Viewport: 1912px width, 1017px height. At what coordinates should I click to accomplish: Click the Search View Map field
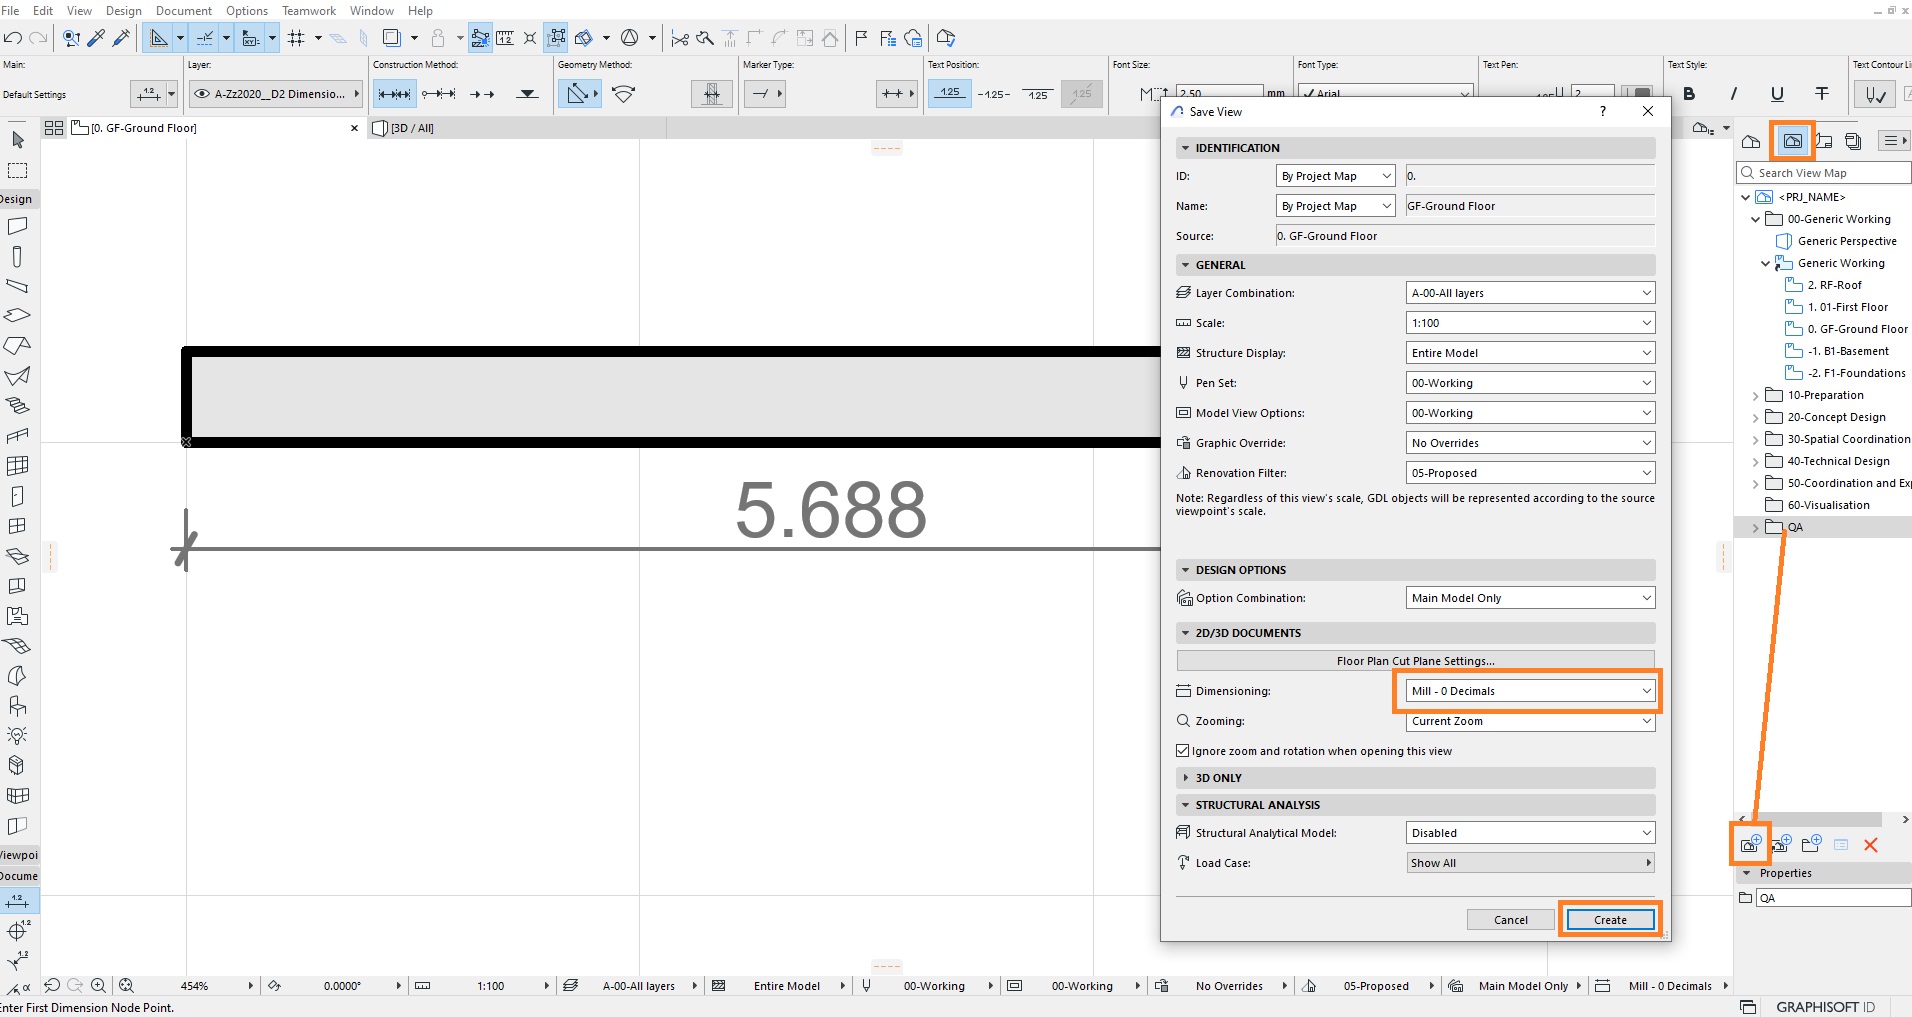[x=1824, y=173]
